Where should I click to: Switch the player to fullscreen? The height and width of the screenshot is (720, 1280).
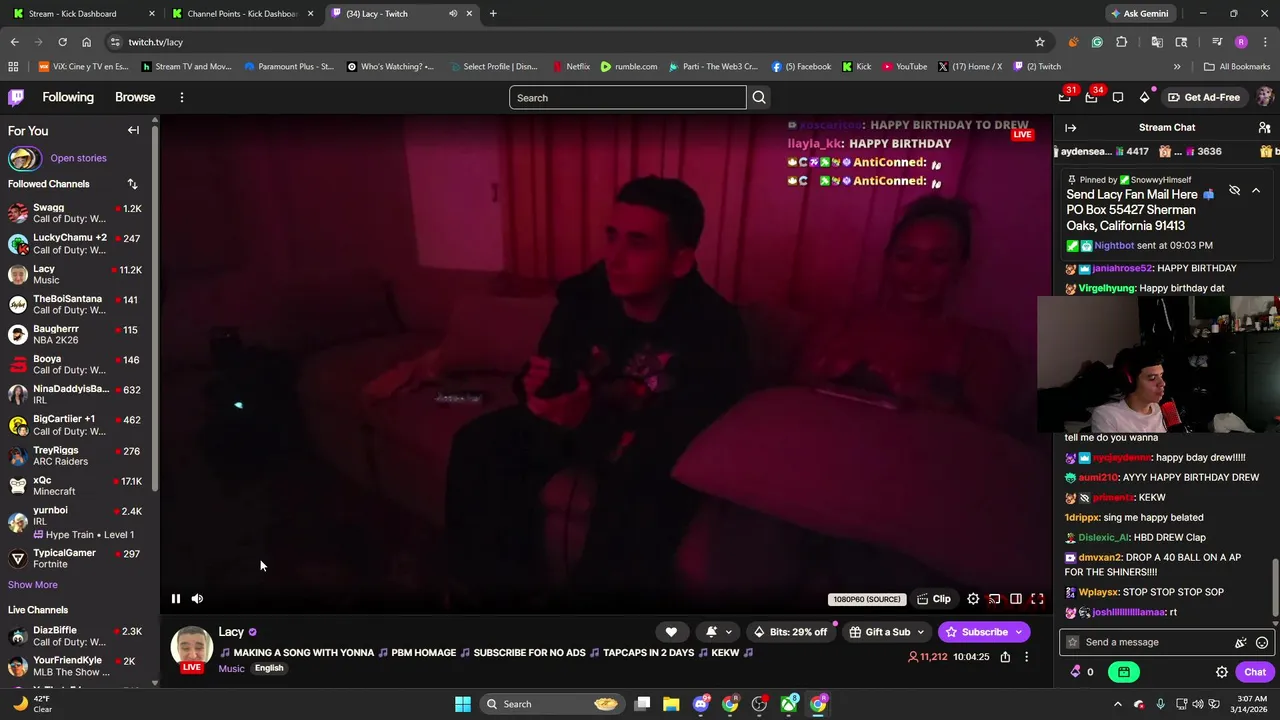coord(1037,599)
